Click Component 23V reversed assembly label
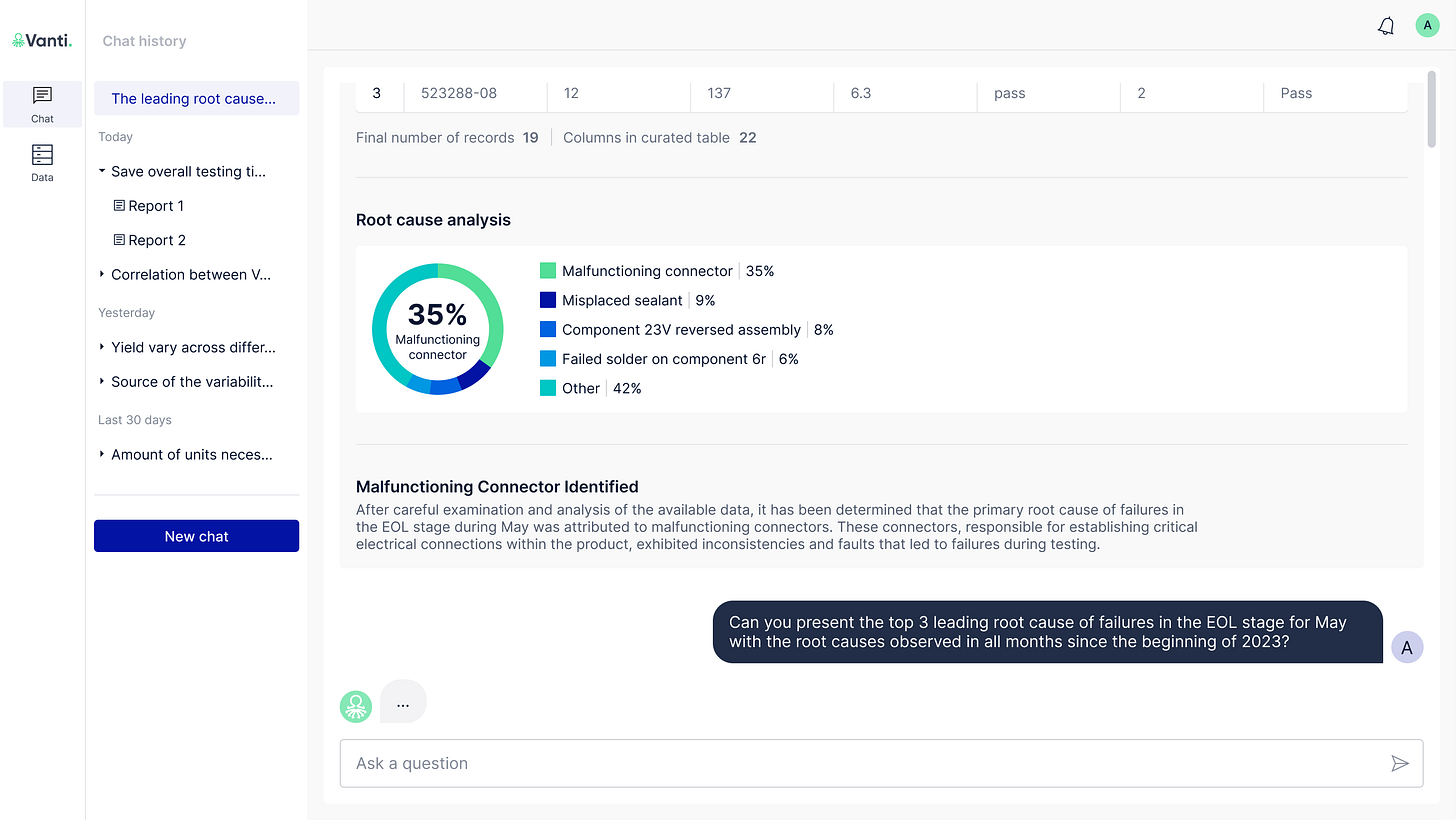This screenshot has height=820, width=1456. [x=681, y=329]
